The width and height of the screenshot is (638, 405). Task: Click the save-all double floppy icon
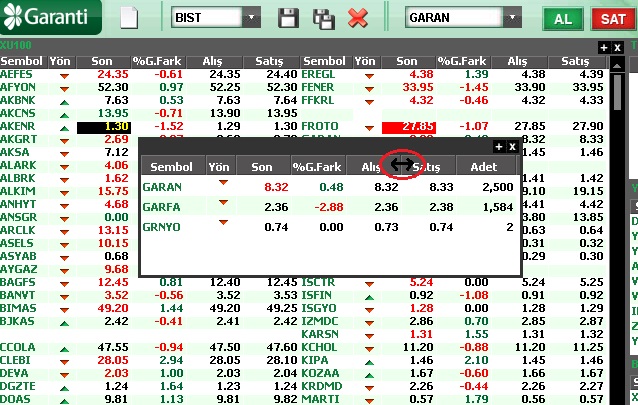coord(323,19)
